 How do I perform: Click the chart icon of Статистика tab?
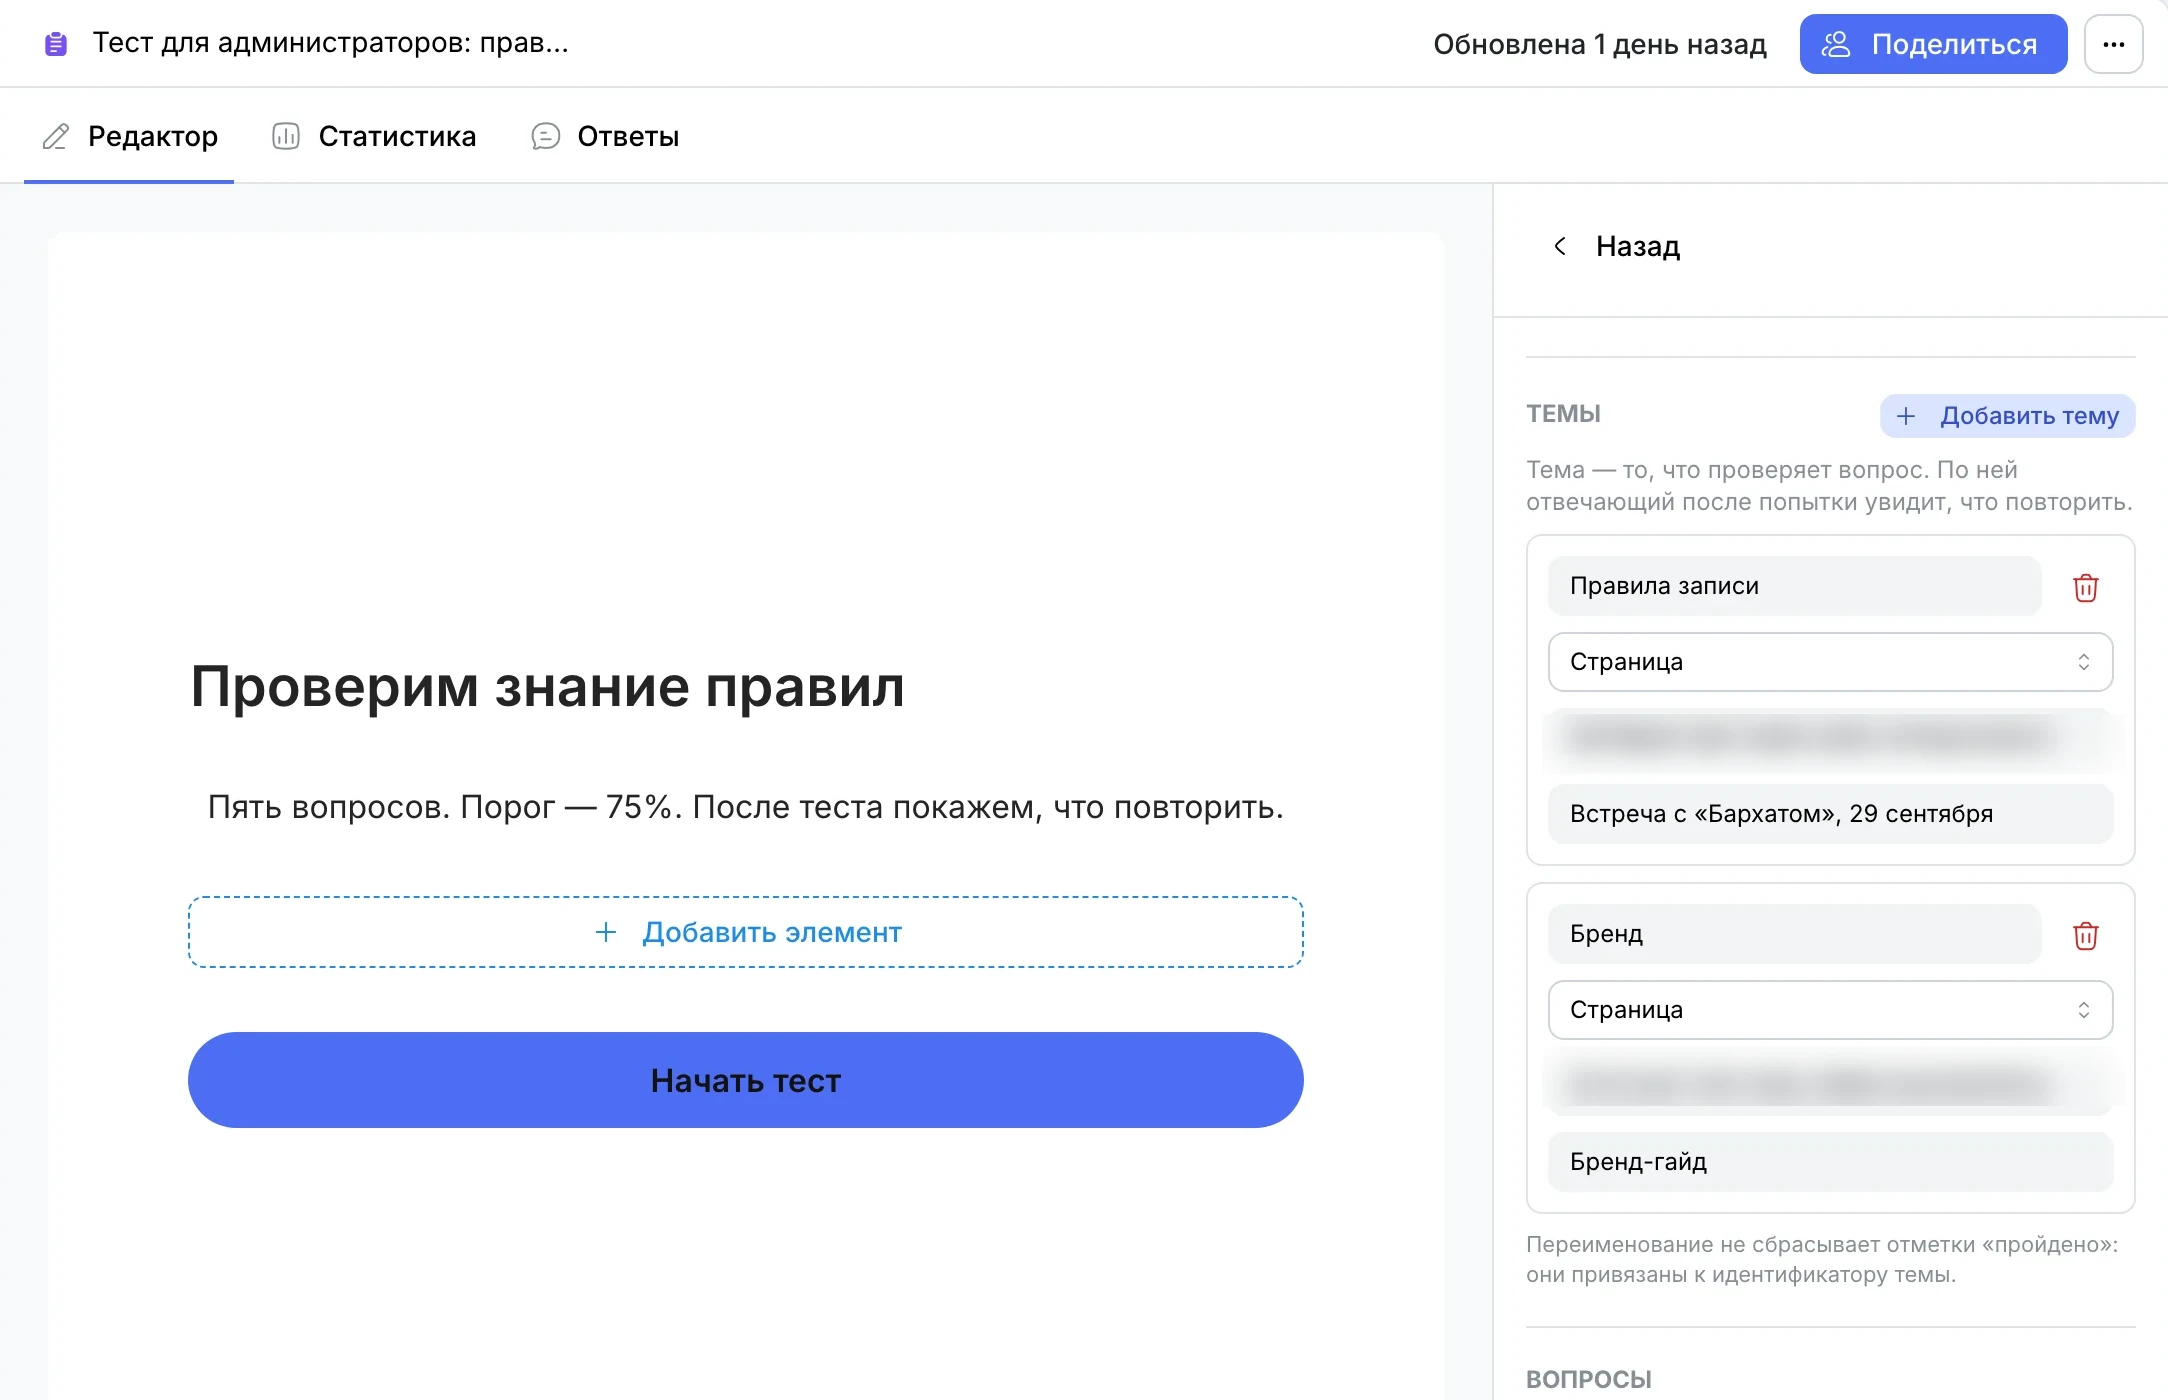pos(286,136)
